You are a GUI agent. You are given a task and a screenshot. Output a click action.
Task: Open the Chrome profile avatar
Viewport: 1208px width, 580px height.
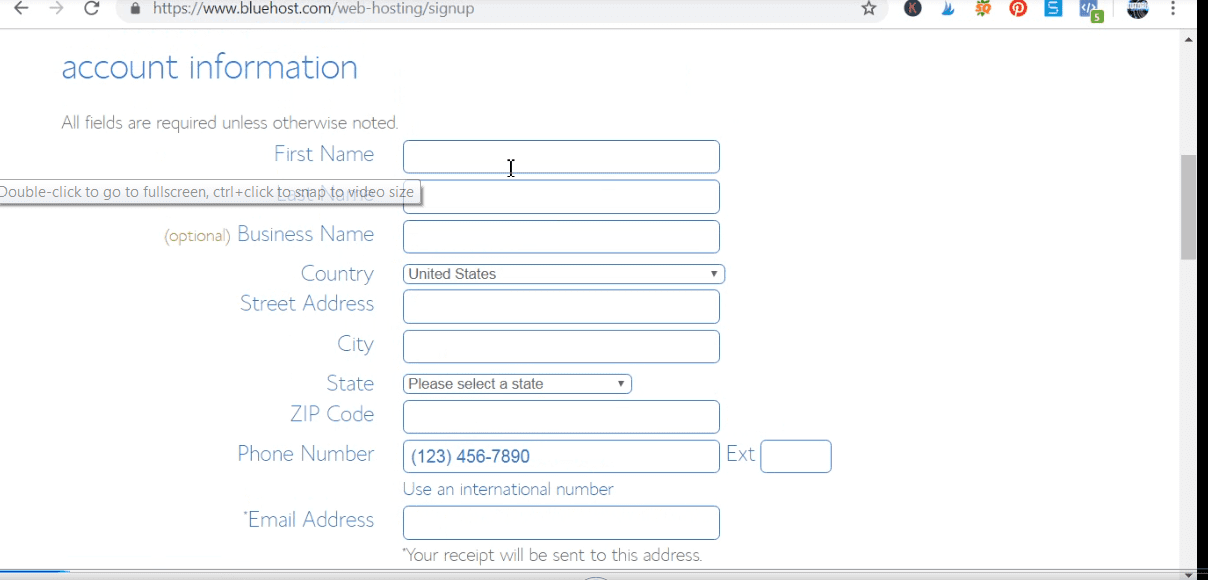tap(1138, 9)
